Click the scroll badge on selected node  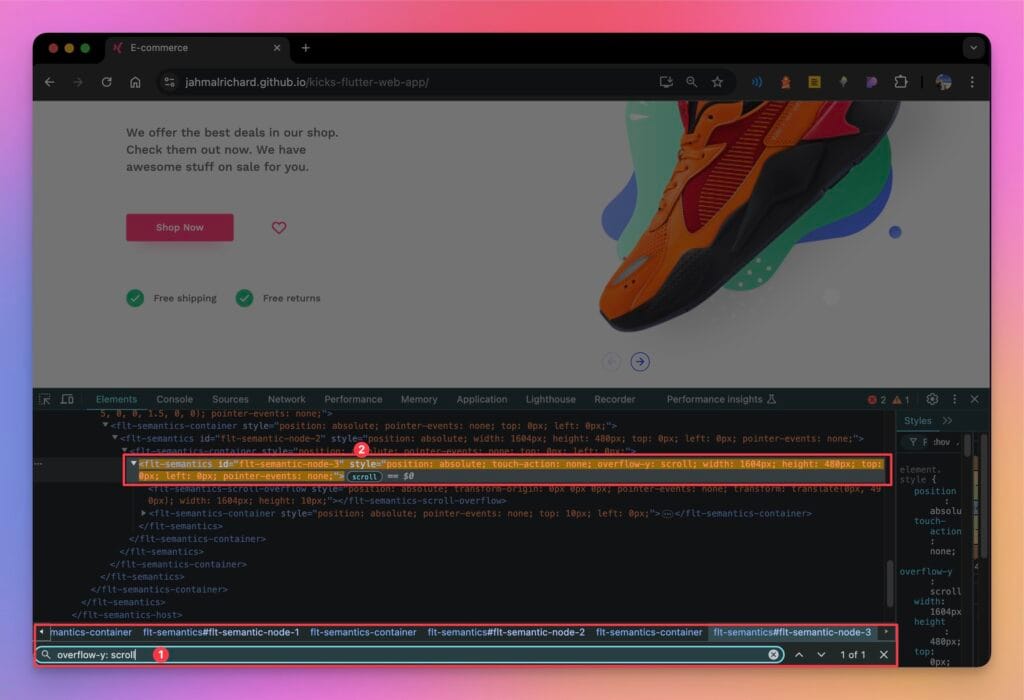pyautogui.click(x=364, y=476)
